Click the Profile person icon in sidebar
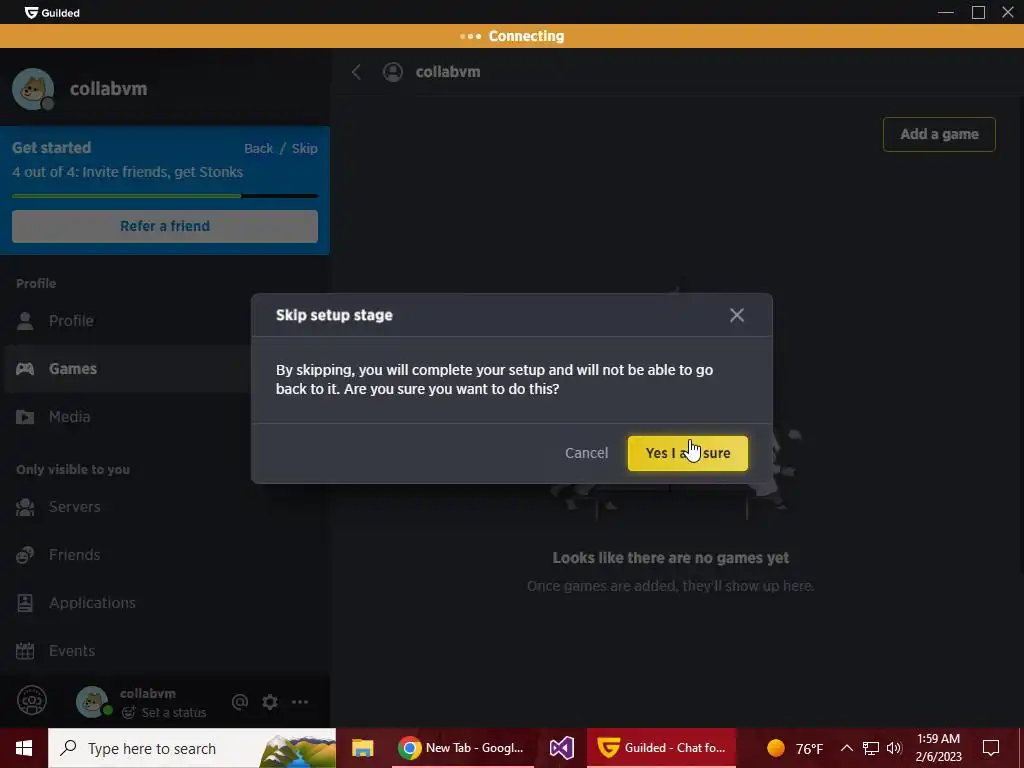Image resolution: width=1024 pixels, height=768 pixels. tap(25, 321)
